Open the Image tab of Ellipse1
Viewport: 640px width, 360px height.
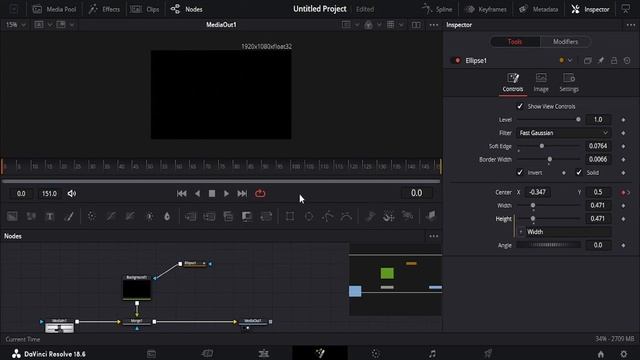[541, 82]
